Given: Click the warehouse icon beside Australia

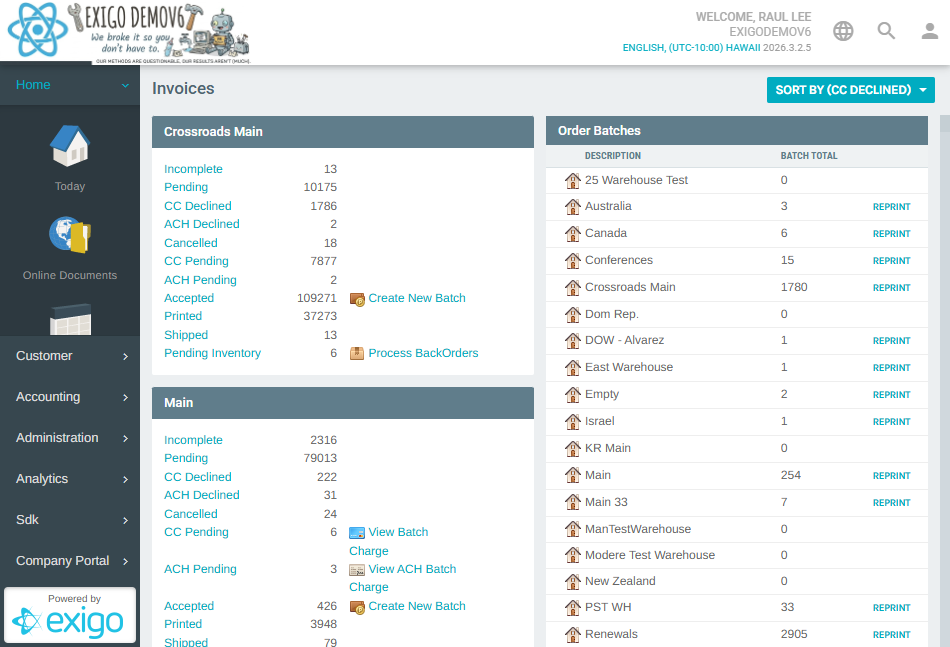Looking at the screenshot, I should (573, 206).
